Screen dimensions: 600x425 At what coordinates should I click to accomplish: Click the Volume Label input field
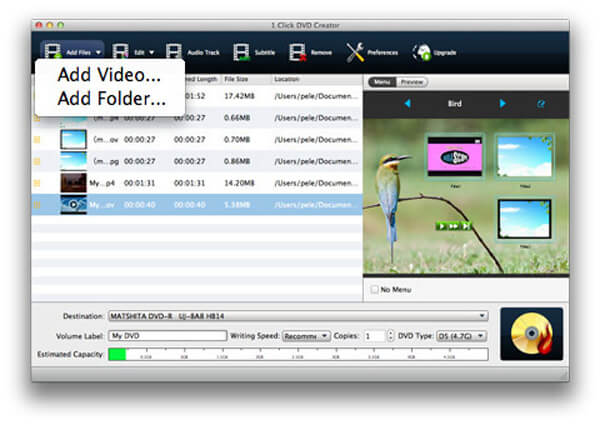(x=168, y=336)
